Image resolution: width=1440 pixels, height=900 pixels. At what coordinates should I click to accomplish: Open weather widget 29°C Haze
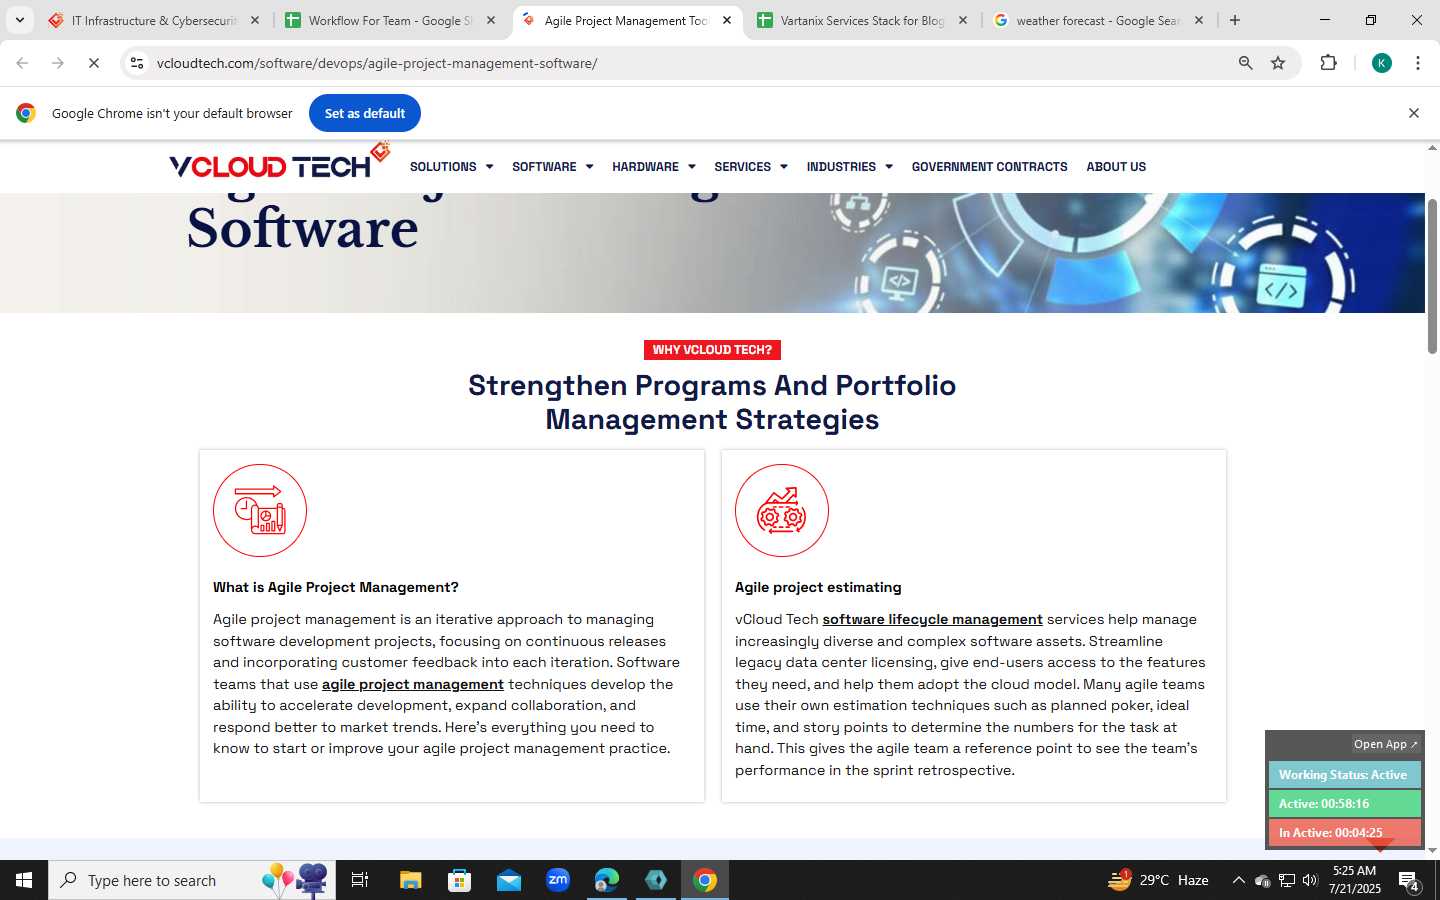[x=1158, y=880]
